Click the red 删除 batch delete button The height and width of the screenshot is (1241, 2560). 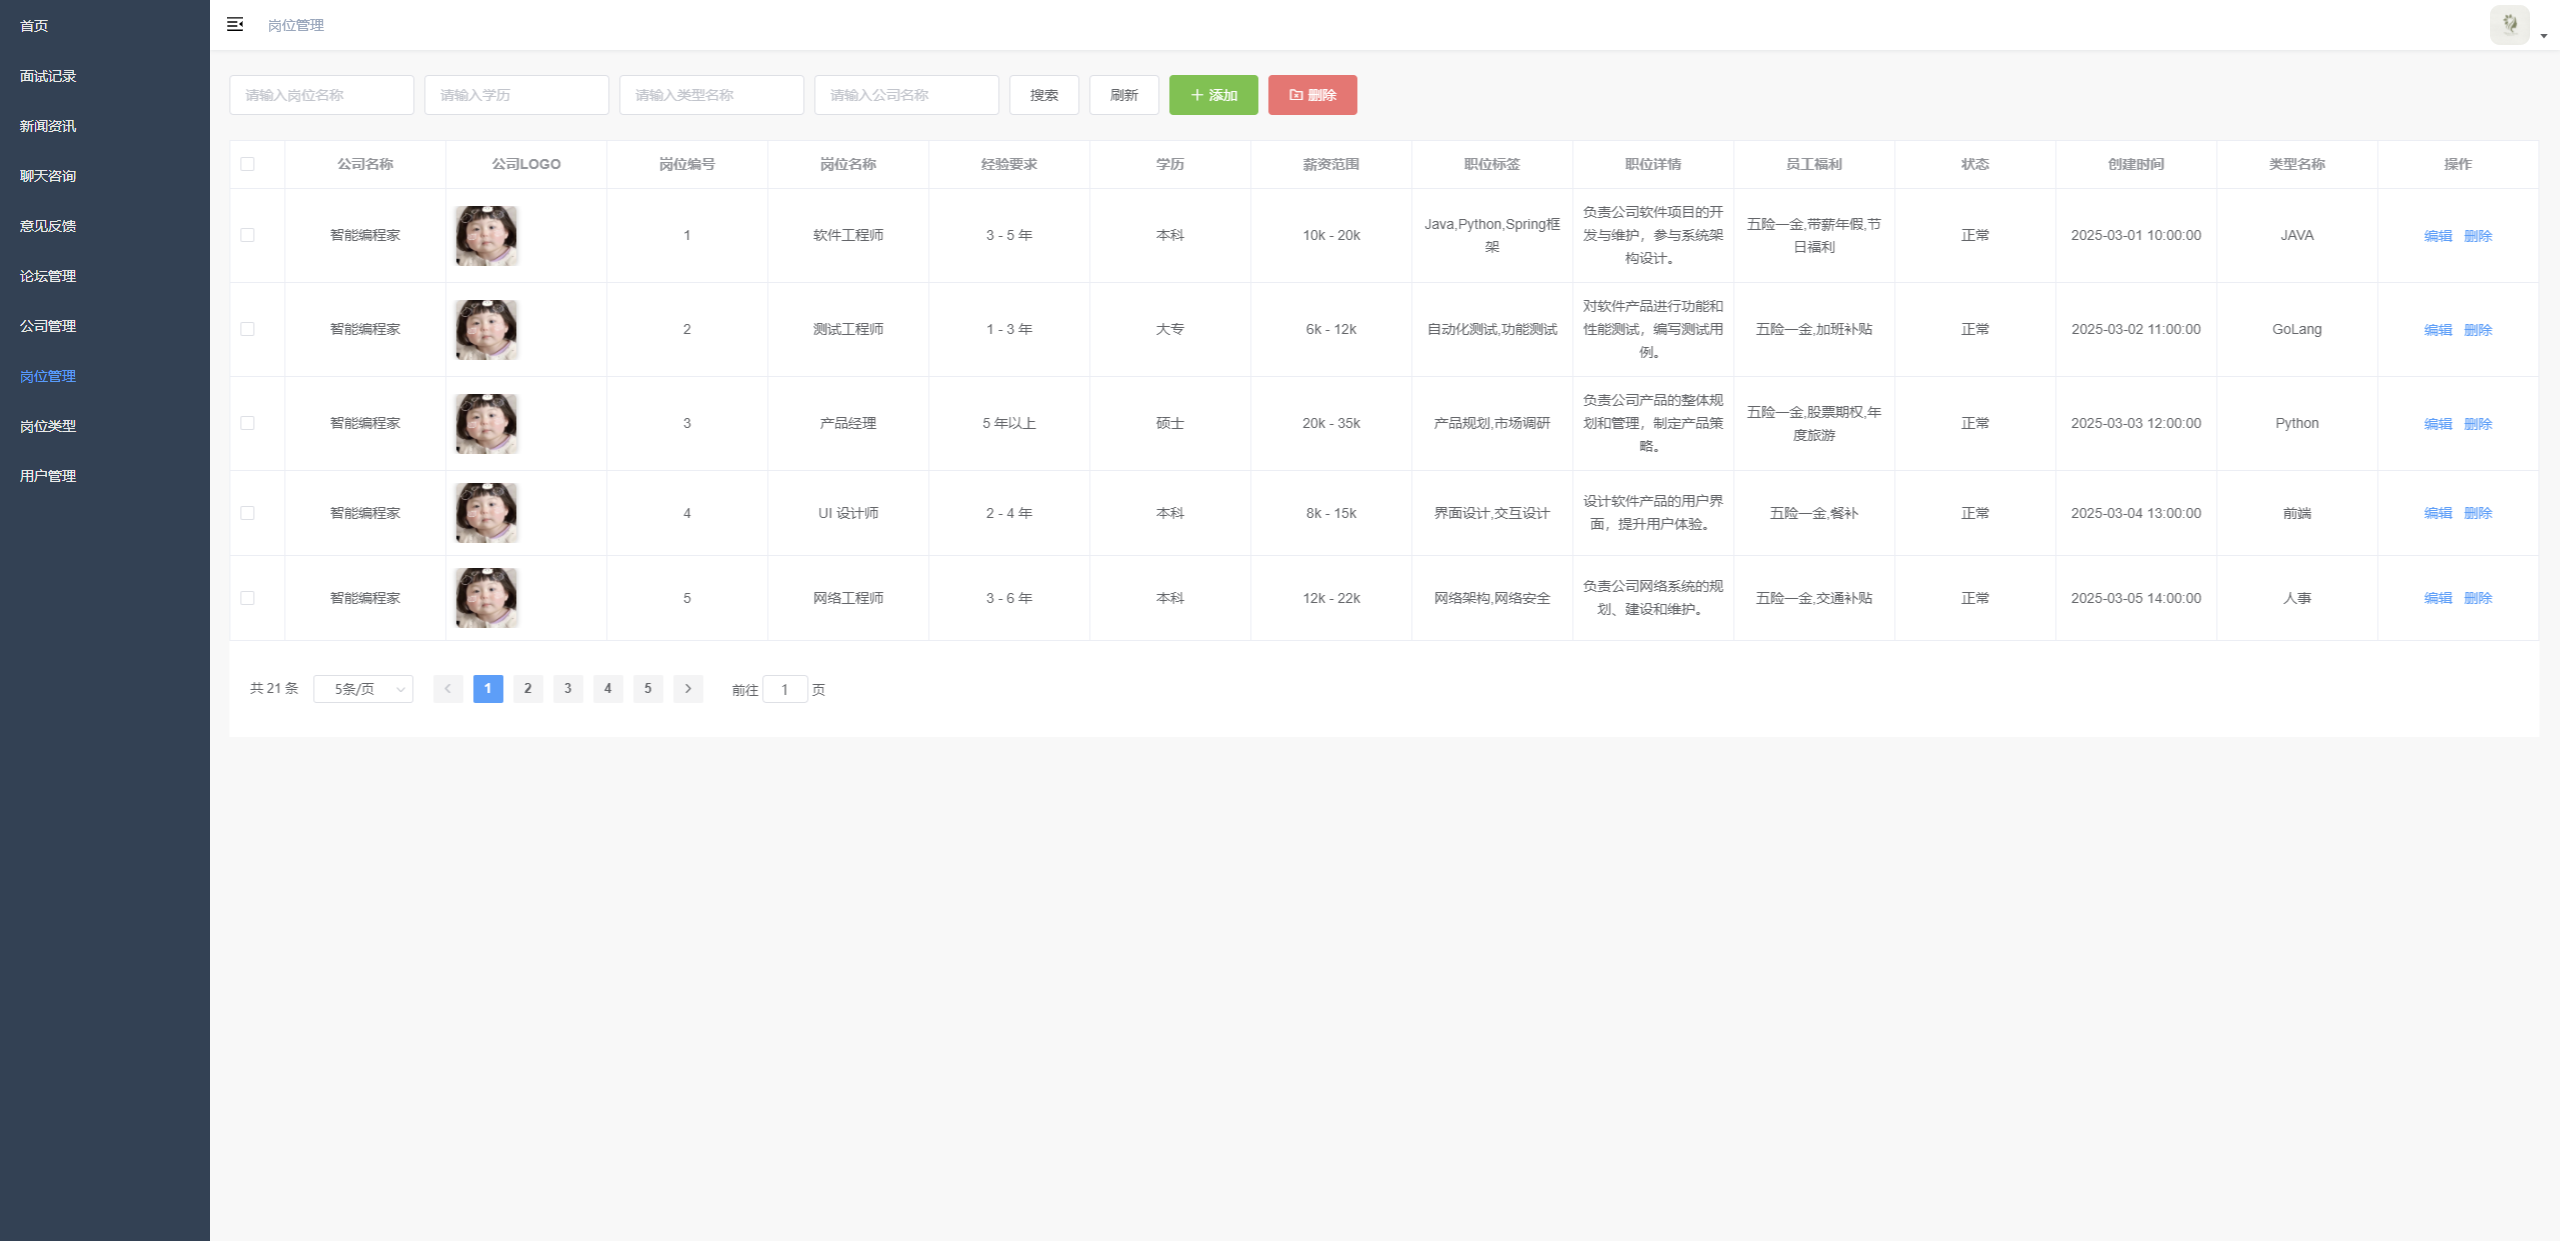[x=1312, y=95]
